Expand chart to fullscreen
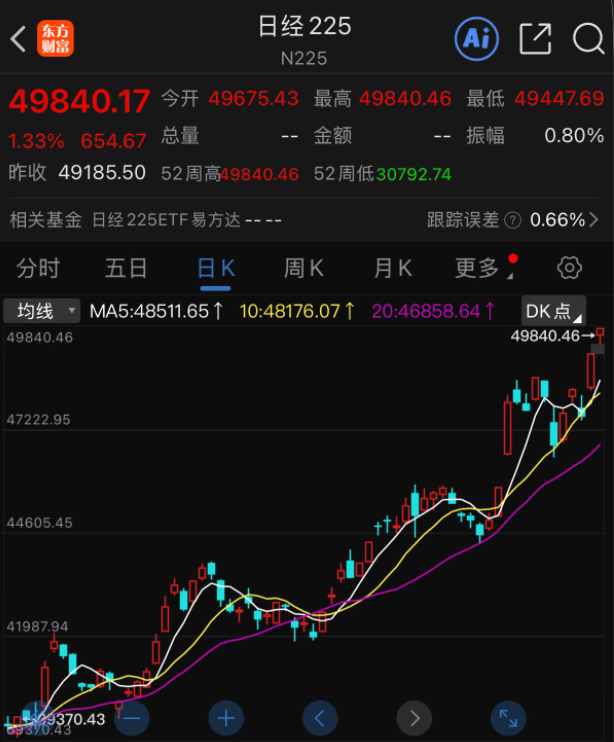The height and width of the screenshot is (742, 614). pyautogui.click(x=507, y=717)
